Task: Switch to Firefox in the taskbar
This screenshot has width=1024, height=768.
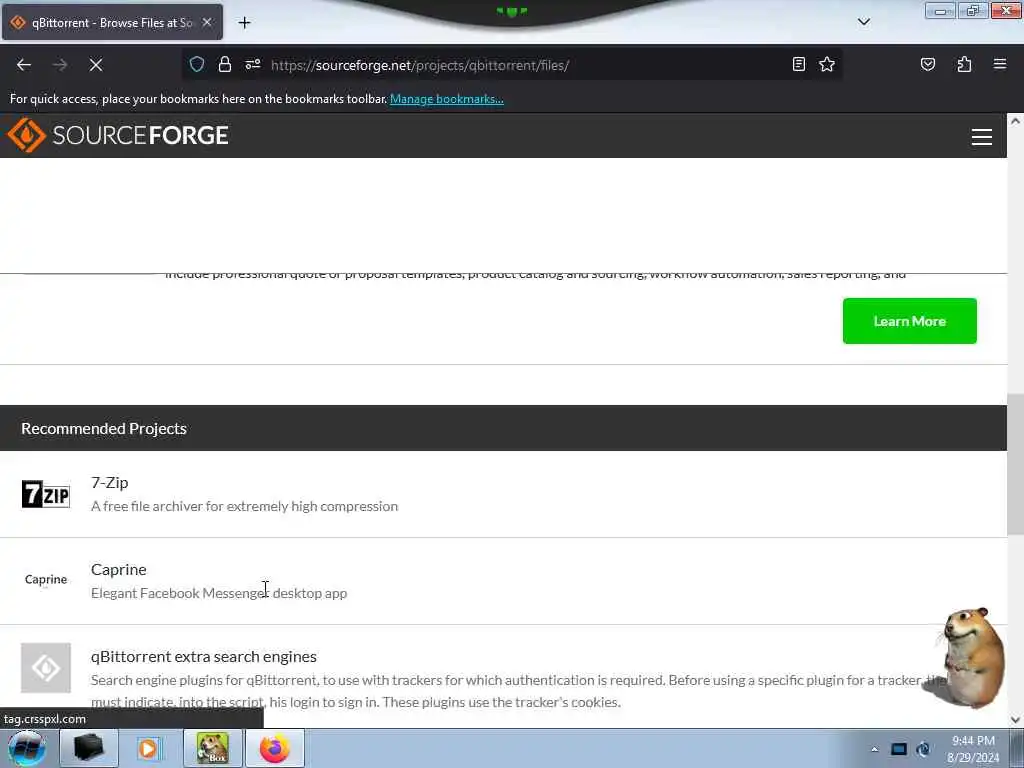Action: [275, 748]
